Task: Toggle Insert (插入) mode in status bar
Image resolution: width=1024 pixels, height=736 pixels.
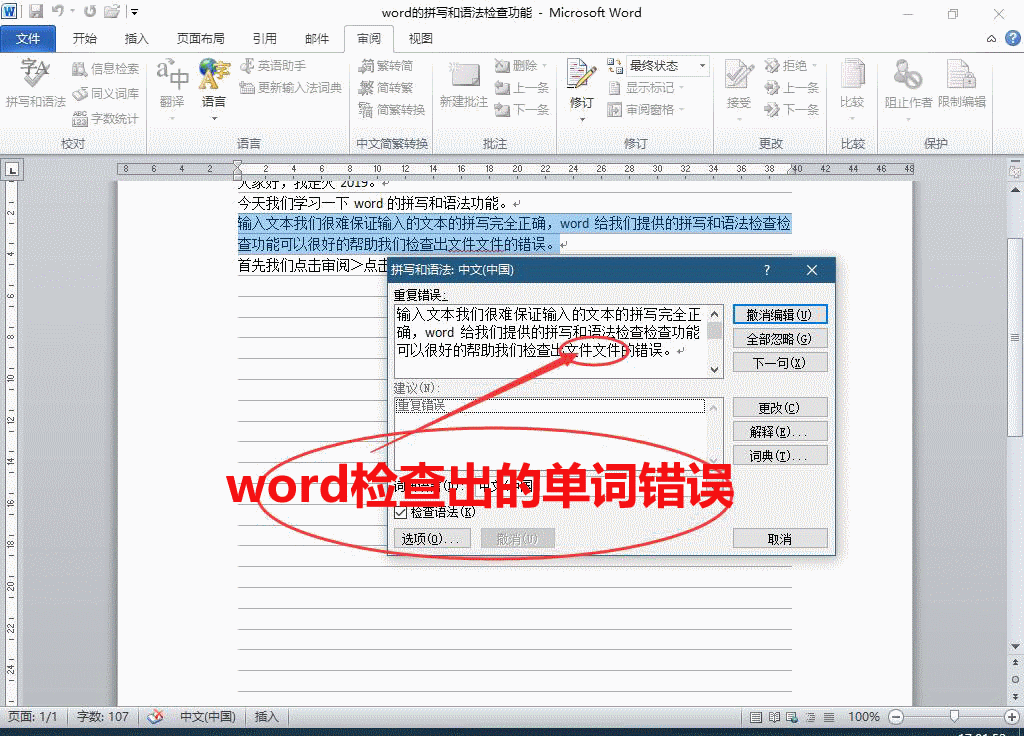Action: pyautogui.click(x=266, y=716)
